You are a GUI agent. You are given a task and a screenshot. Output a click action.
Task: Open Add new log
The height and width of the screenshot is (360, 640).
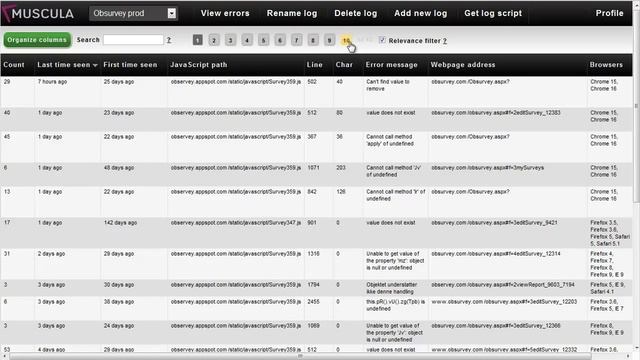click(420, 13)
